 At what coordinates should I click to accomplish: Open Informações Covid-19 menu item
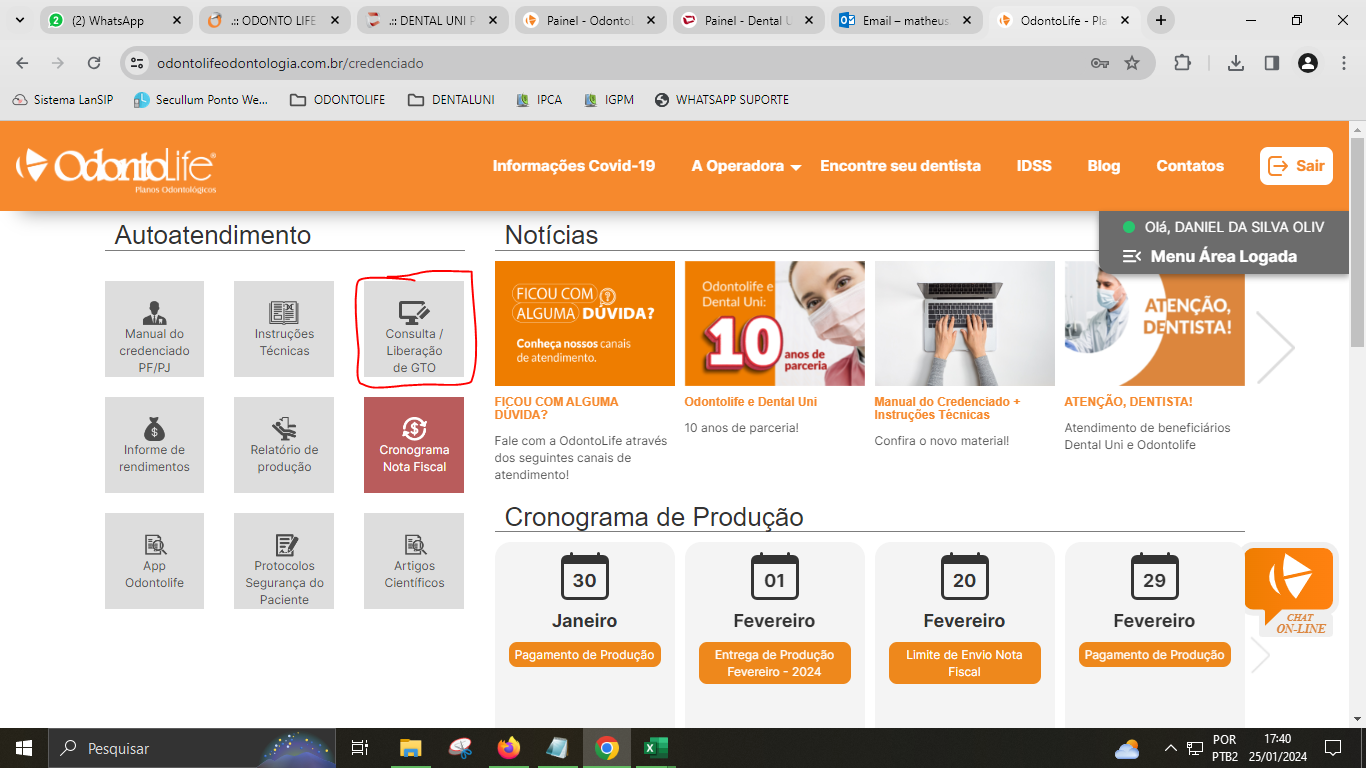tap(574, 166)
